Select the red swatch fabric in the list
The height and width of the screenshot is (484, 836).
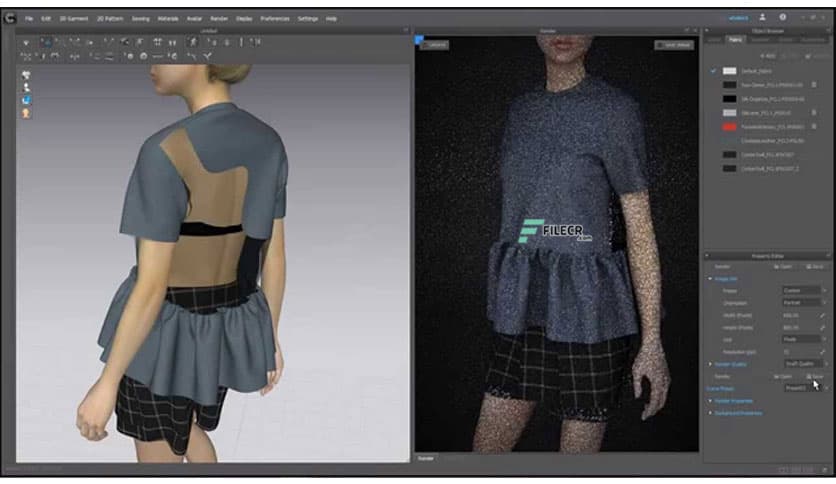(x=730, y=127)
